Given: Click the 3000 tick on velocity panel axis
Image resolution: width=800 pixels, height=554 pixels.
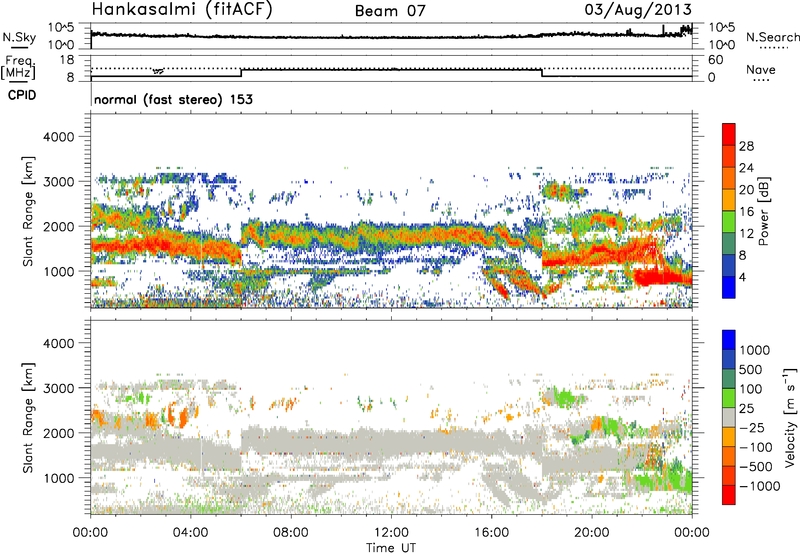Looking at the screenshot, I should [x=58, y=388].
